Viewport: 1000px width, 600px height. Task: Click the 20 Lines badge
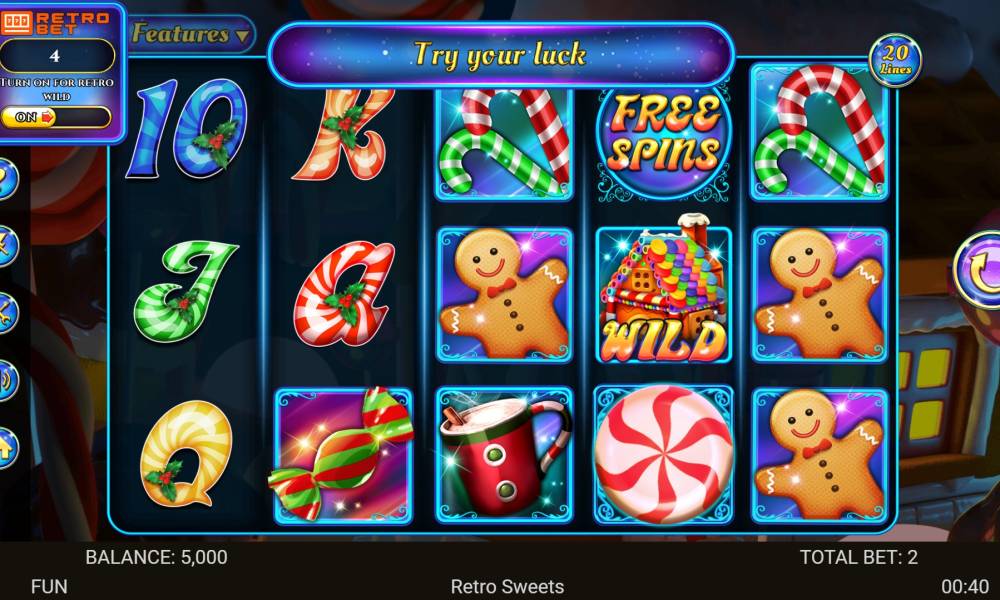[895, 60]
